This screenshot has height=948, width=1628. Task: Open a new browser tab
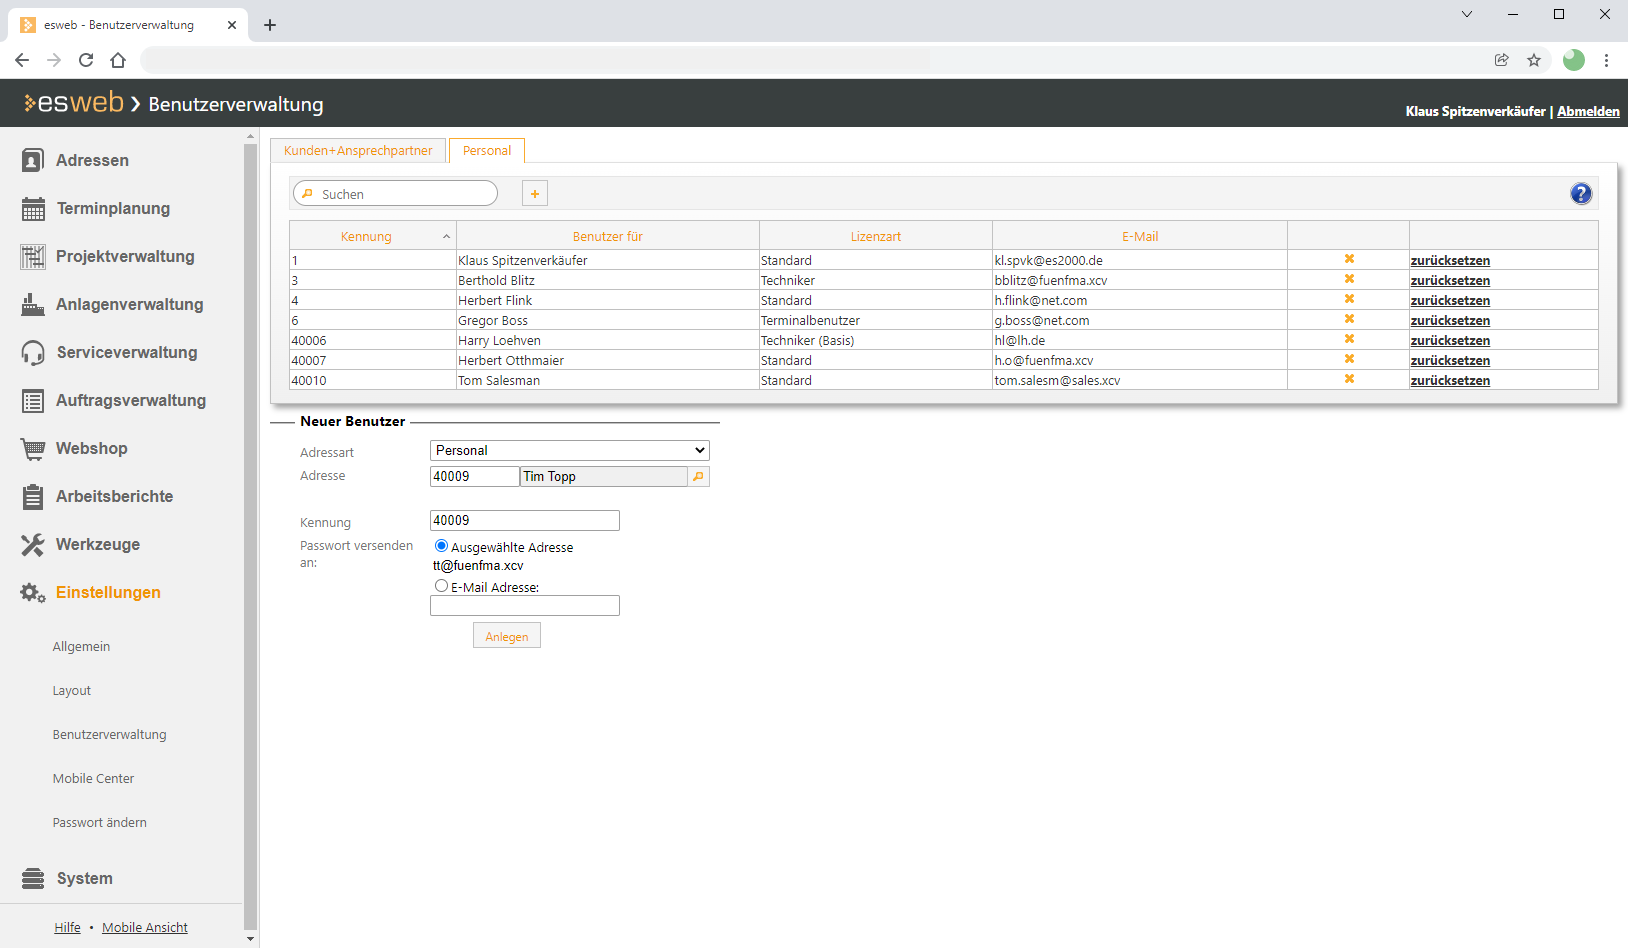[270, 25]
